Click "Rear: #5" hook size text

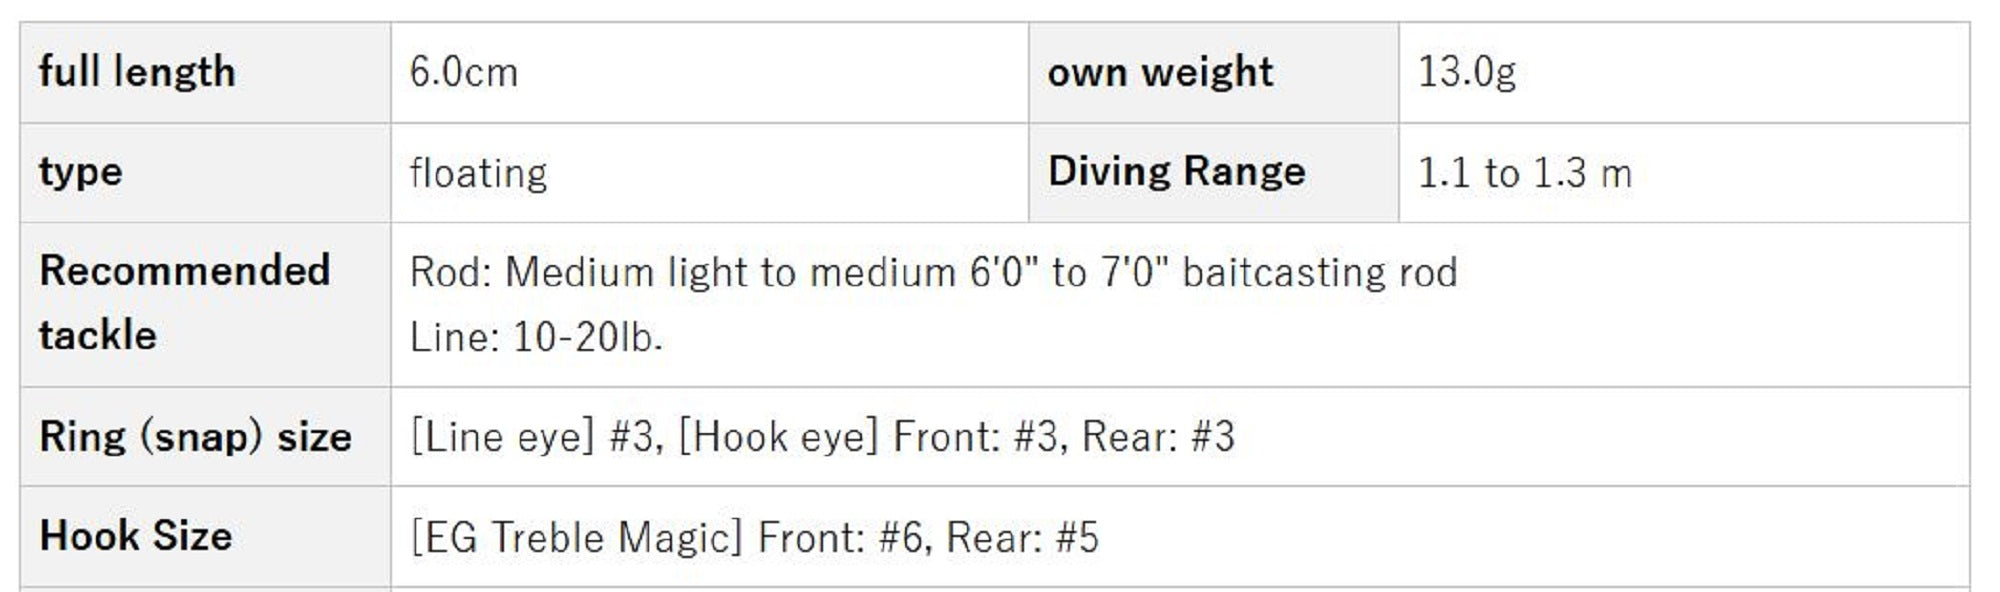pyautogui.click(x=1022, y=538)
